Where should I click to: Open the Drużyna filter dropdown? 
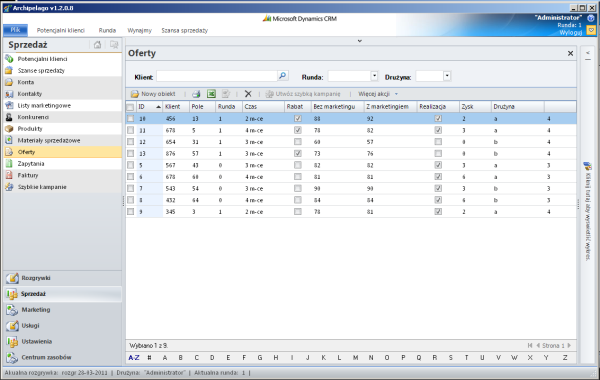click(447, 76)
